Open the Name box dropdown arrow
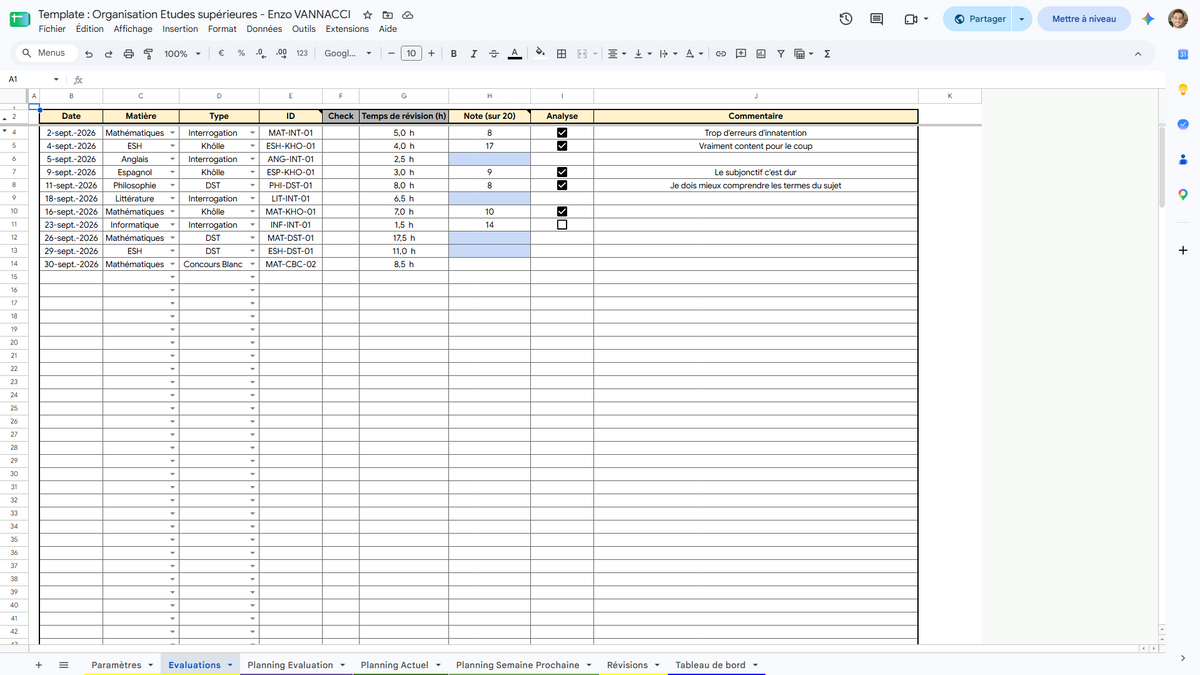This screenshot has width=1200, height=675. pyautogui.click(x=56, y=79)
